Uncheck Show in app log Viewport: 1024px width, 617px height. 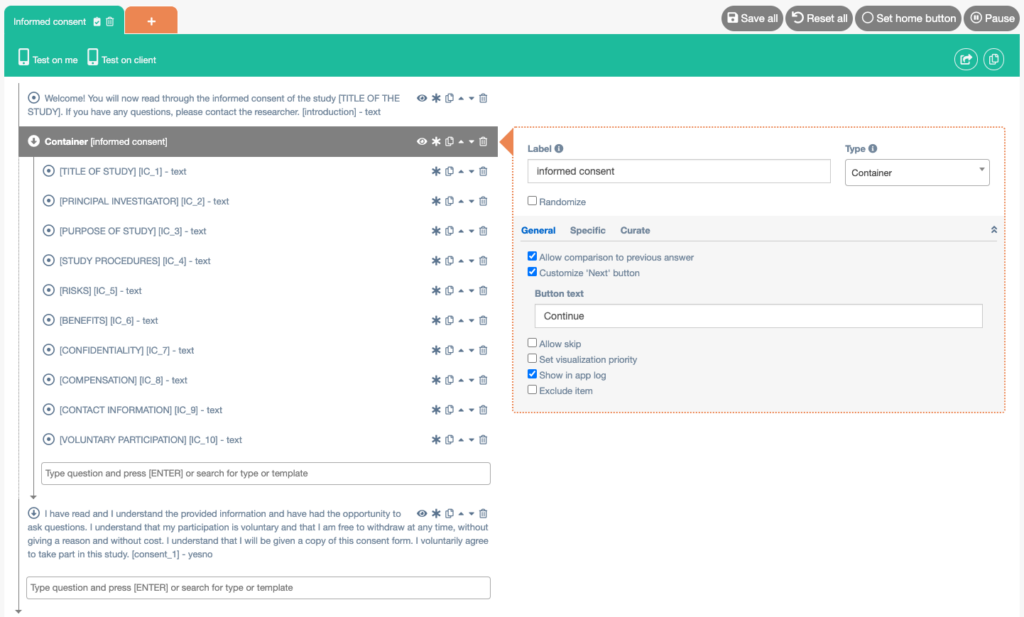point(533,375)
